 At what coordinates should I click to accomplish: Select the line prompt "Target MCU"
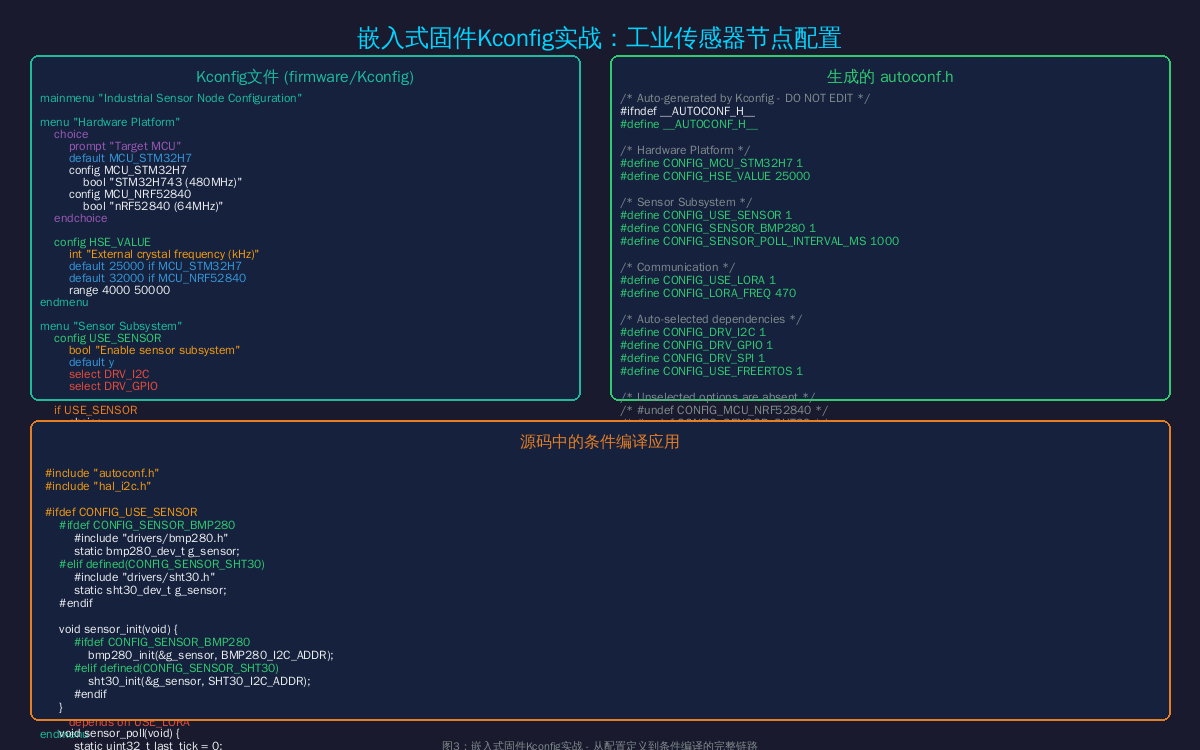click(125, 146)
